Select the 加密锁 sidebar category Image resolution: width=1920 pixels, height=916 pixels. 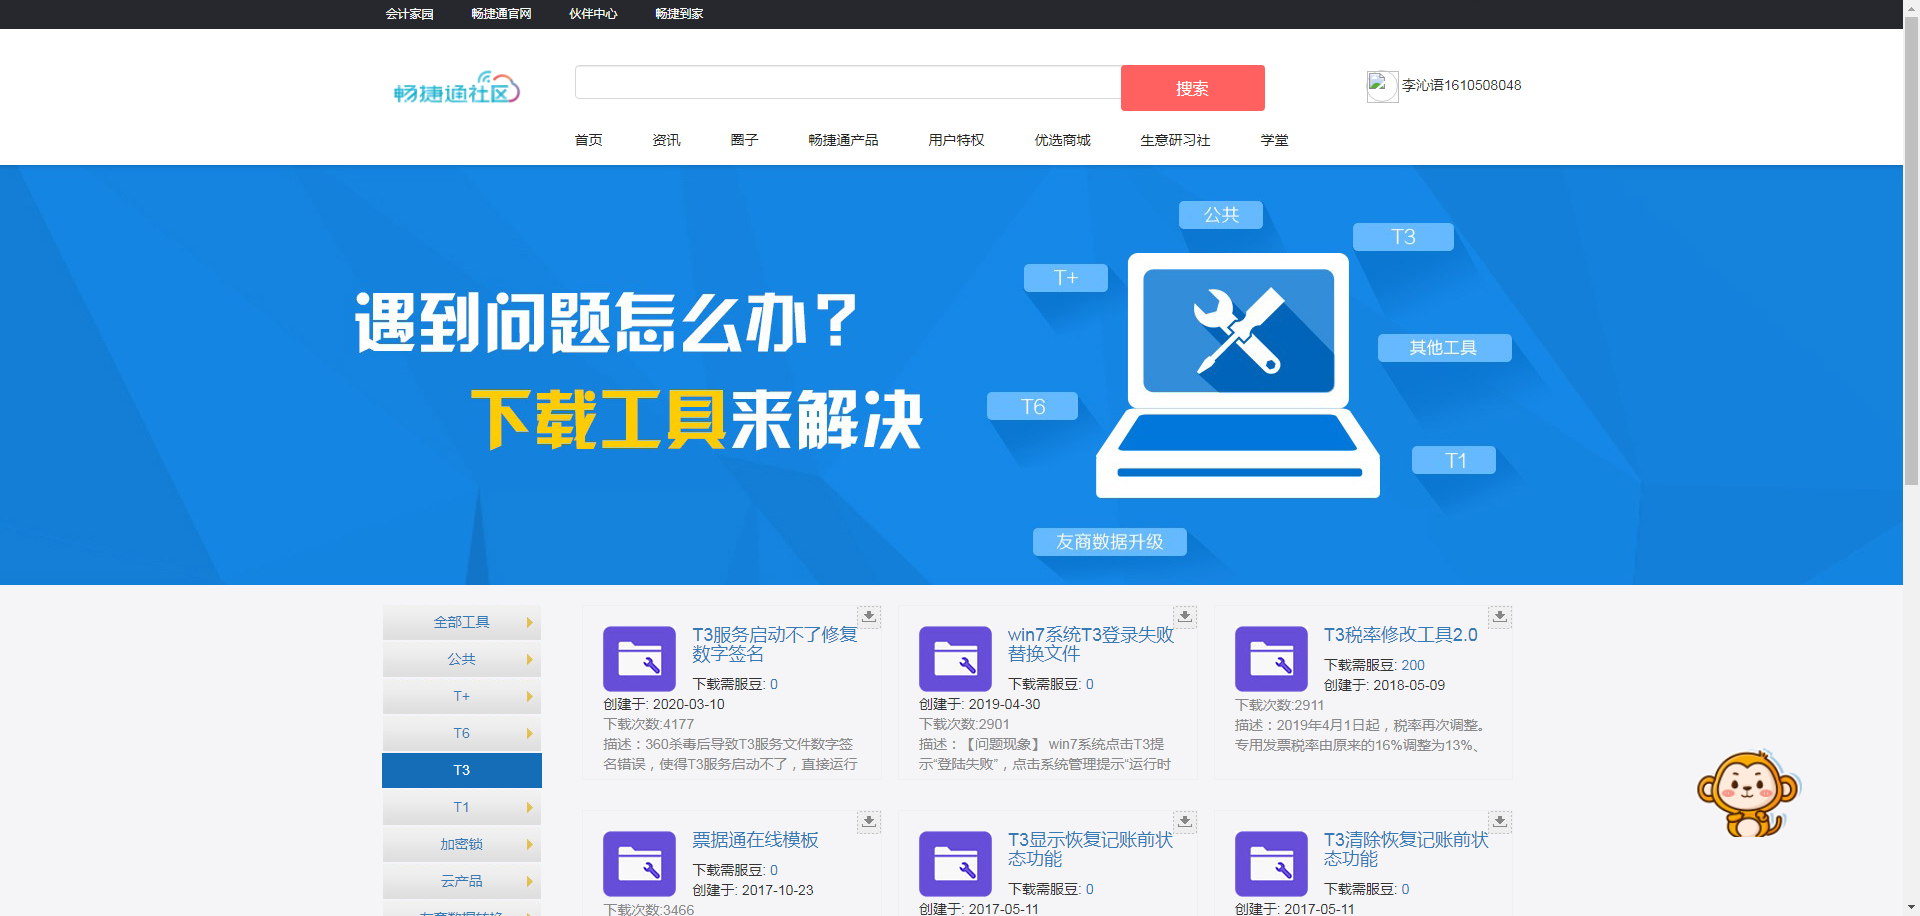pyautogui.click(x=462, y=844)
